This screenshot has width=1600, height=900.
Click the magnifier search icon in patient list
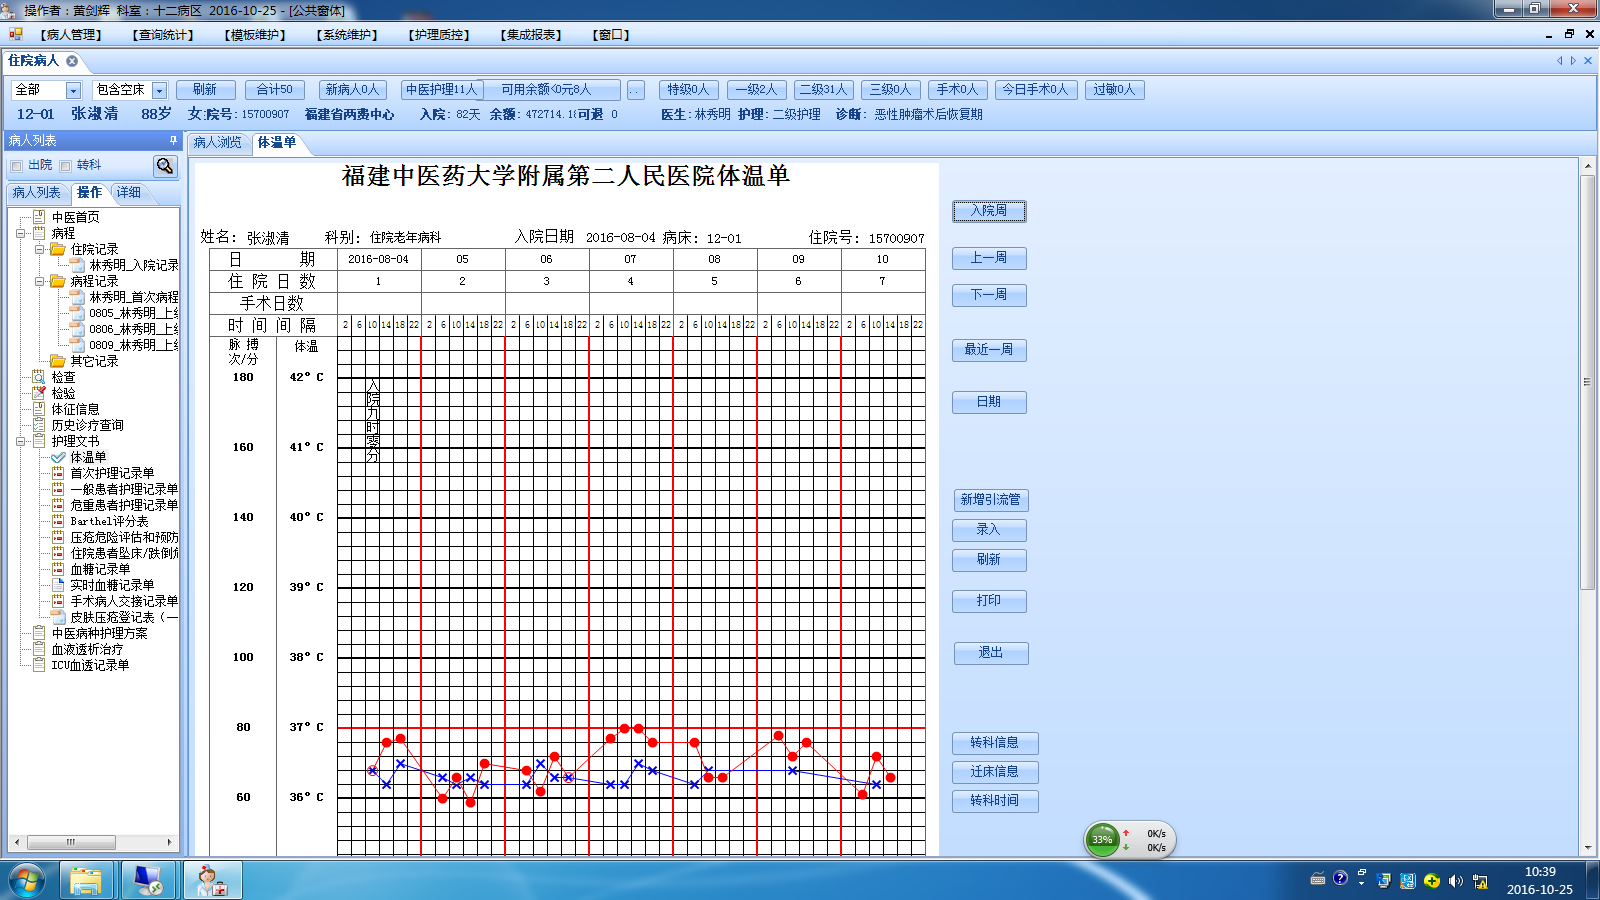[165, 165]
